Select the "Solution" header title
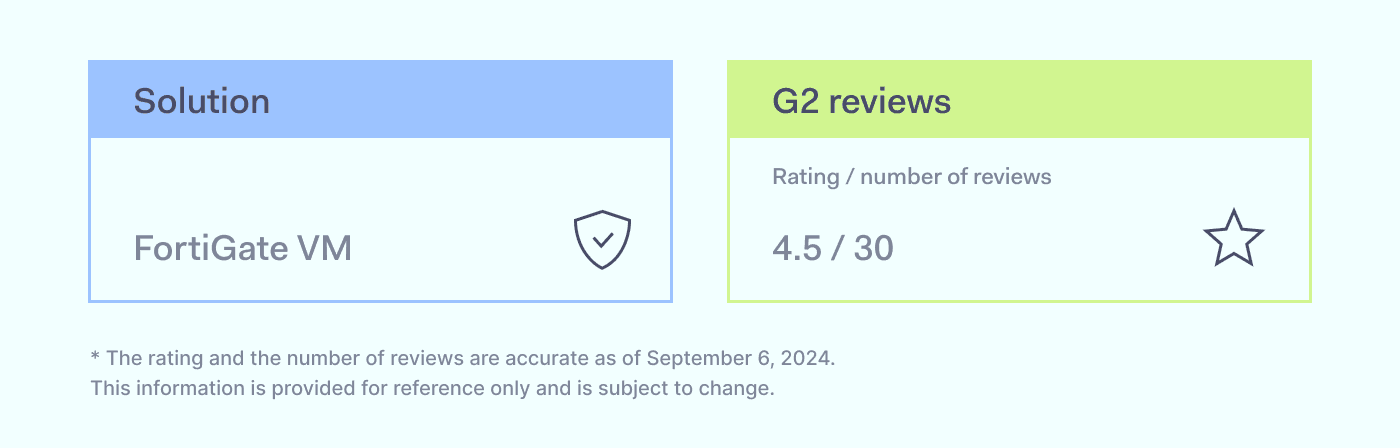The height and width of the screenshot is (448, 1400). point(202,101)
